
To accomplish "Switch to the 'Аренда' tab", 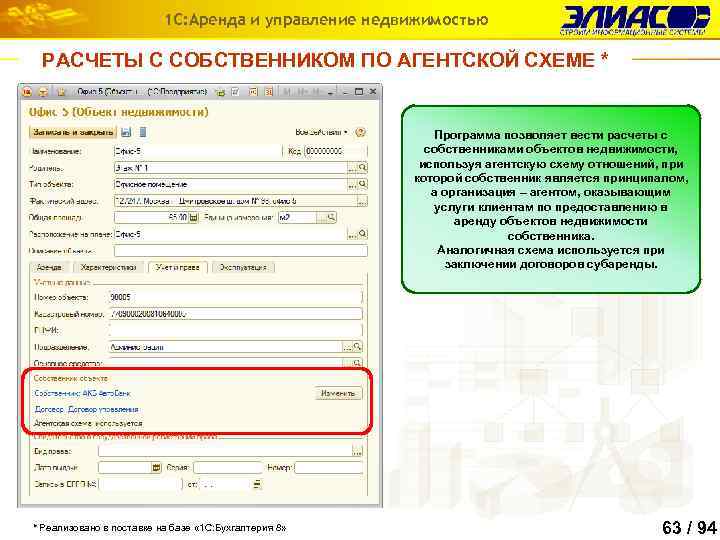I will (50, 267).
